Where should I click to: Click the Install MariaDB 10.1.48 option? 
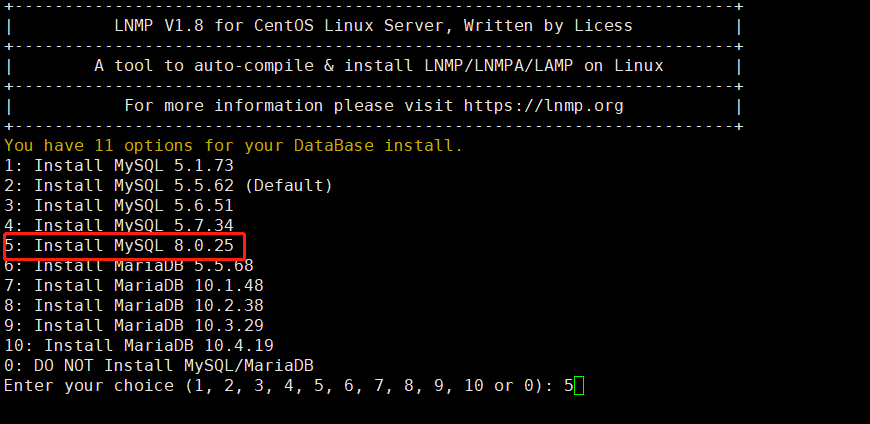pyautogui.click(x=133, y=285)
